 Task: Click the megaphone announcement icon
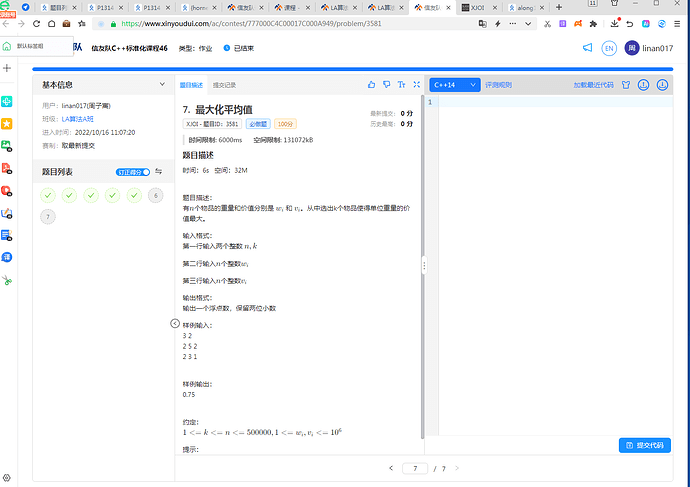tap(587, 48)
